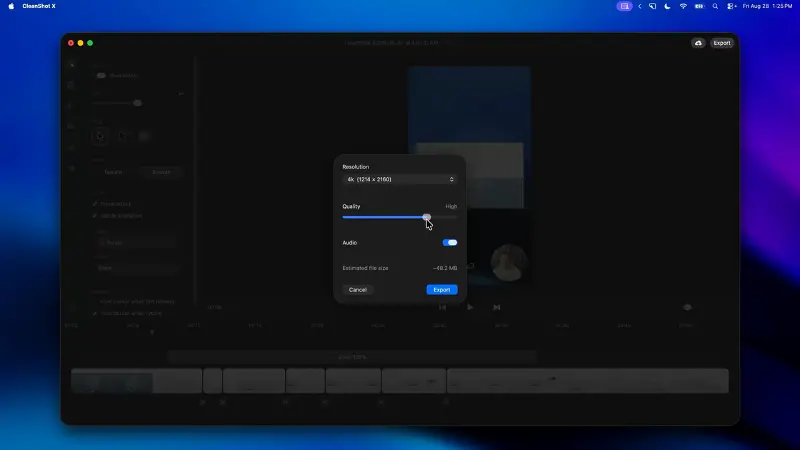
Task: Click the battery status icon
Action: pyautogui.click(x=699, y=6)
